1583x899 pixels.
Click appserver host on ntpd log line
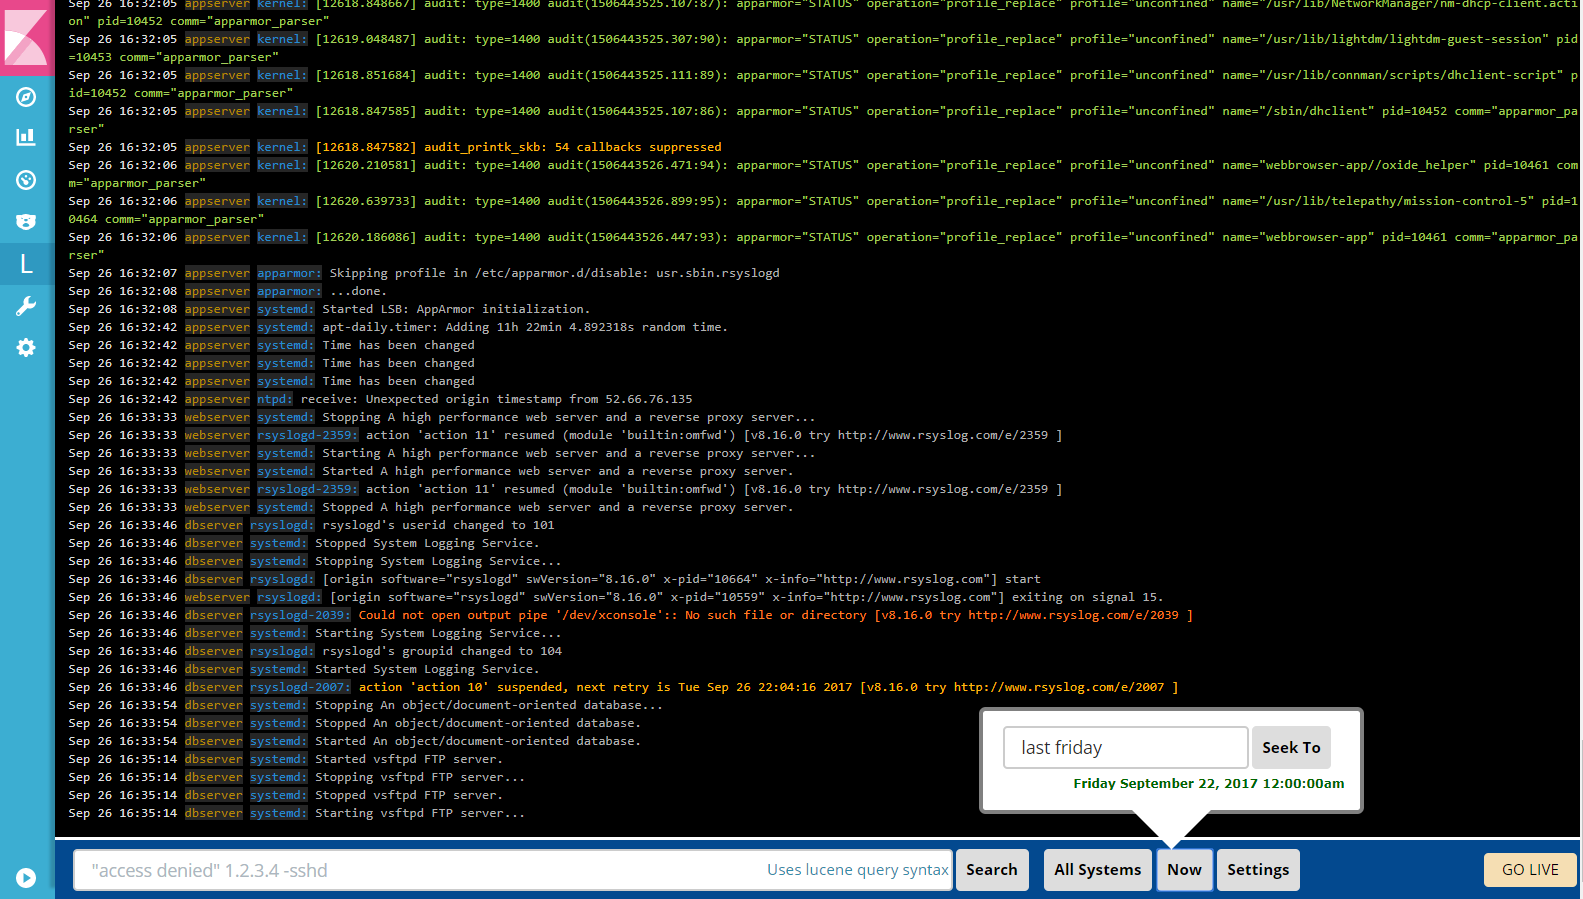click(217, 399)
